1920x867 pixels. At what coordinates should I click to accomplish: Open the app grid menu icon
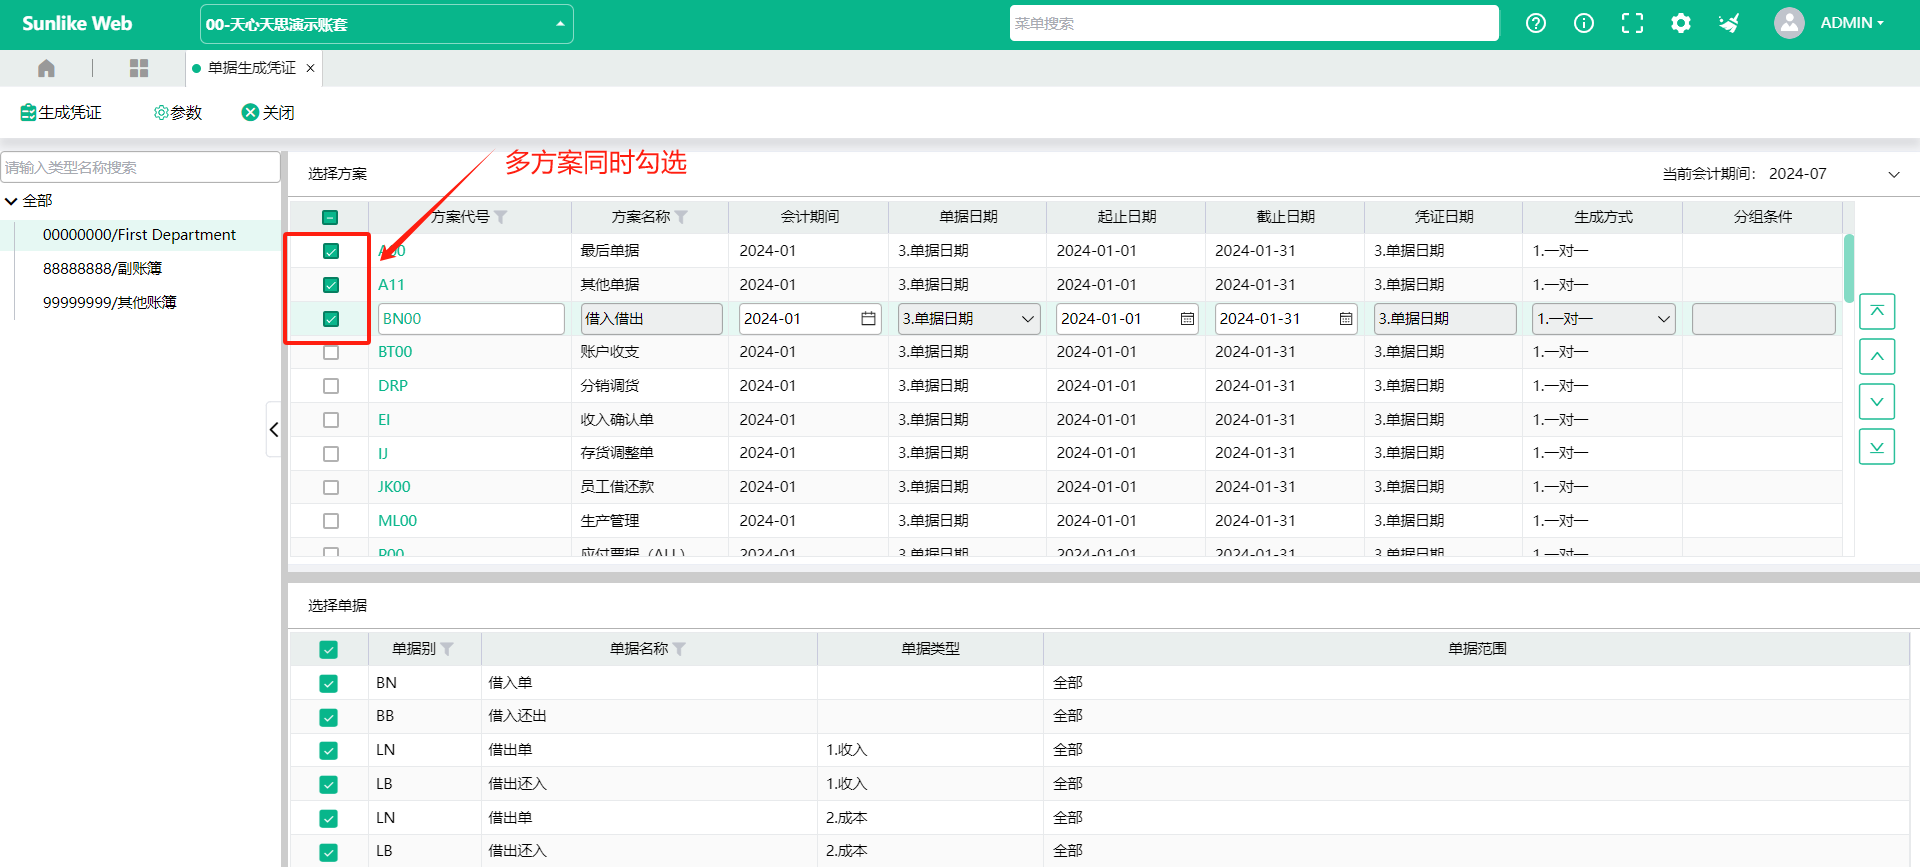pos(139,68)
